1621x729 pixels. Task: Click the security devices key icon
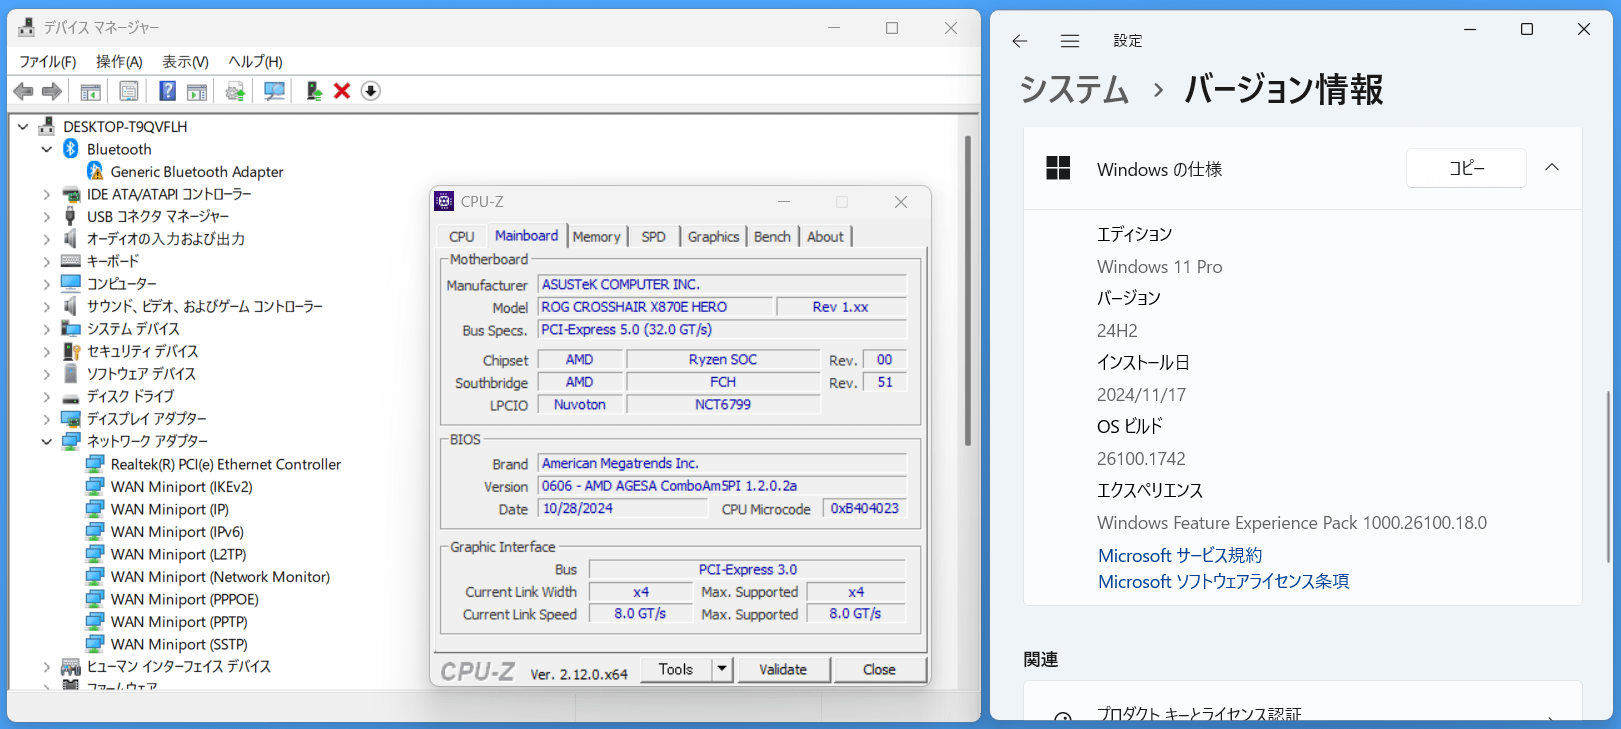point(71,351)
